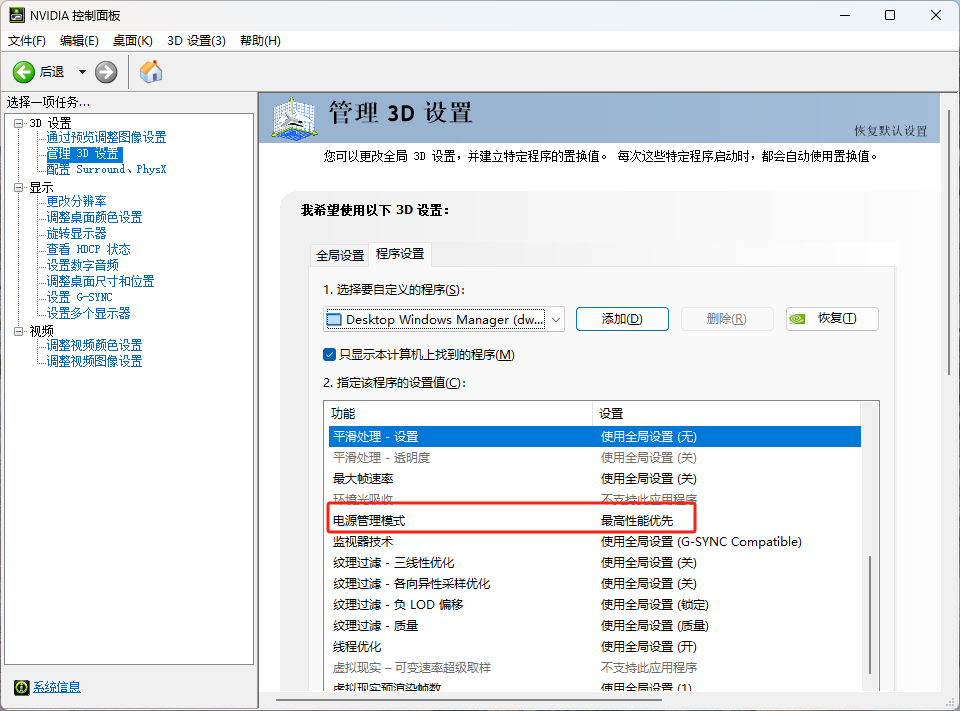Switch to the "全局设置" tab

pos(340,255)
